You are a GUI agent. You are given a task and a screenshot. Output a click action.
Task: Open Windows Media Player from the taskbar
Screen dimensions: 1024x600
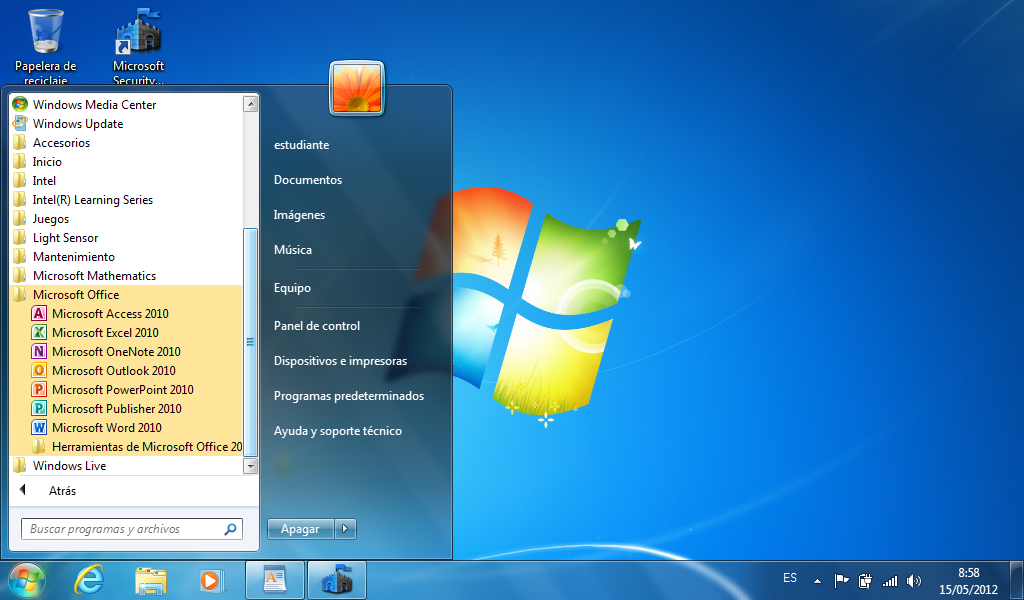212,579
